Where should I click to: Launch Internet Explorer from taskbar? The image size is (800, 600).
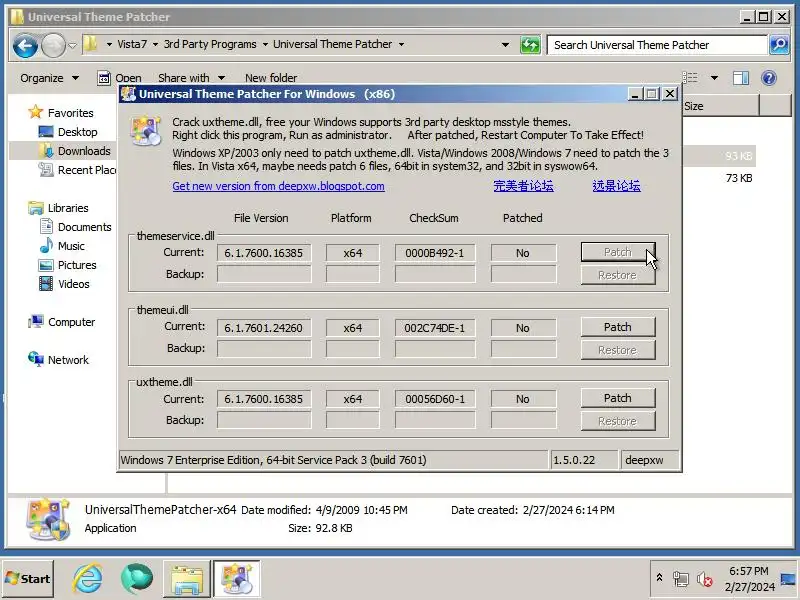pos(87,579)
